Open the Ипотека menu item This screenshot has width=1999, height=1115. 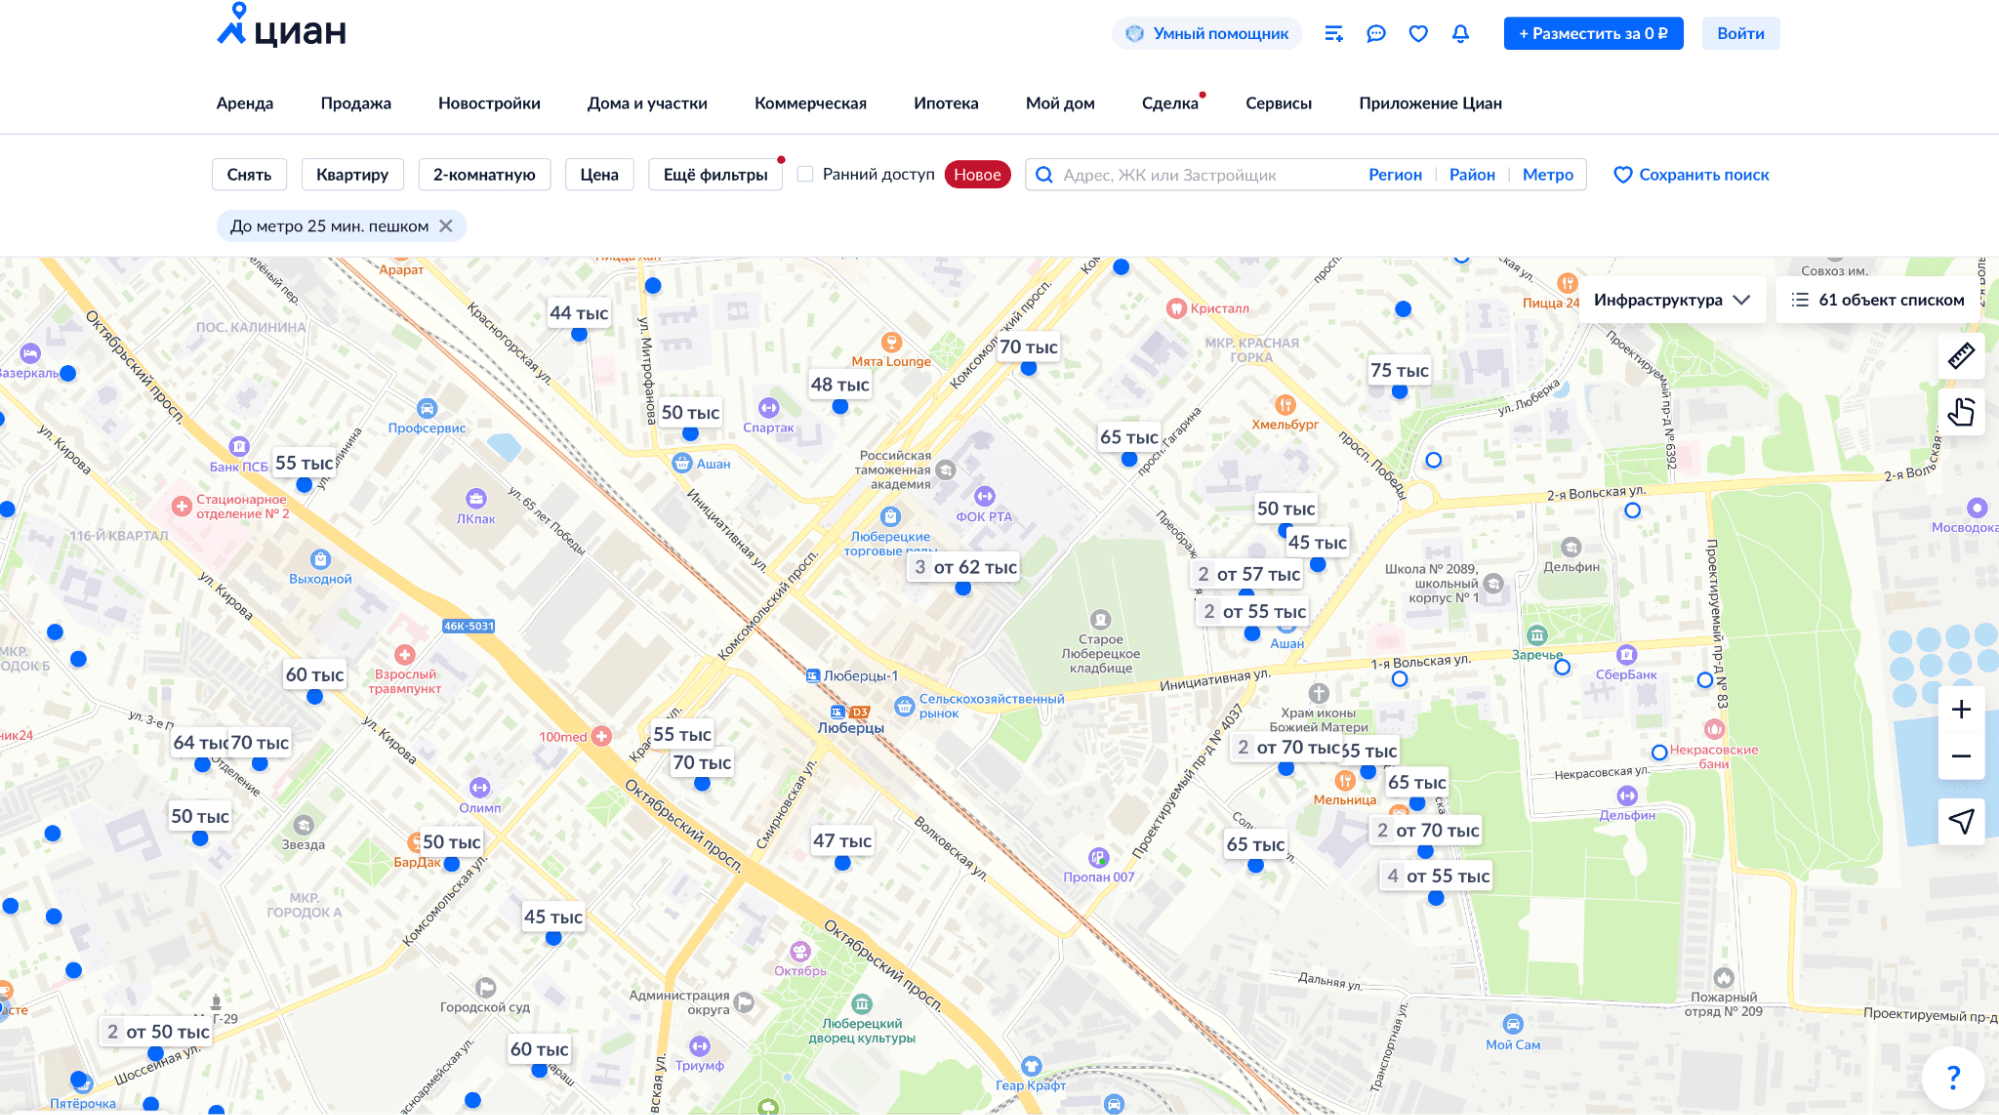click(x=945, y=103)
